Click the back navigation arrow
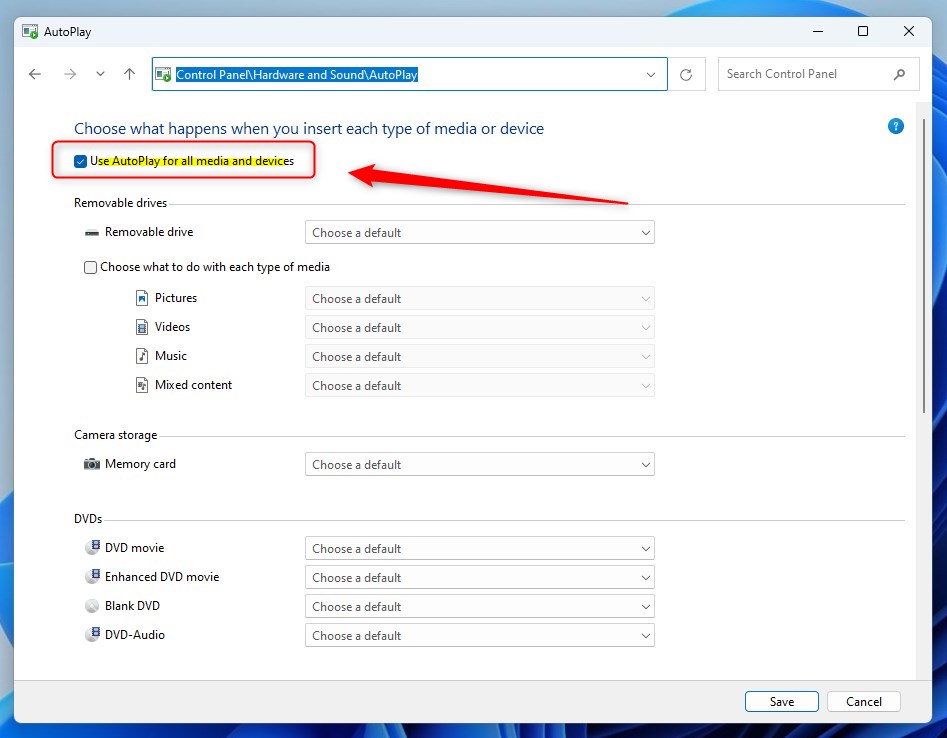The height and width of the screenshot is (738, 947). 35,74
